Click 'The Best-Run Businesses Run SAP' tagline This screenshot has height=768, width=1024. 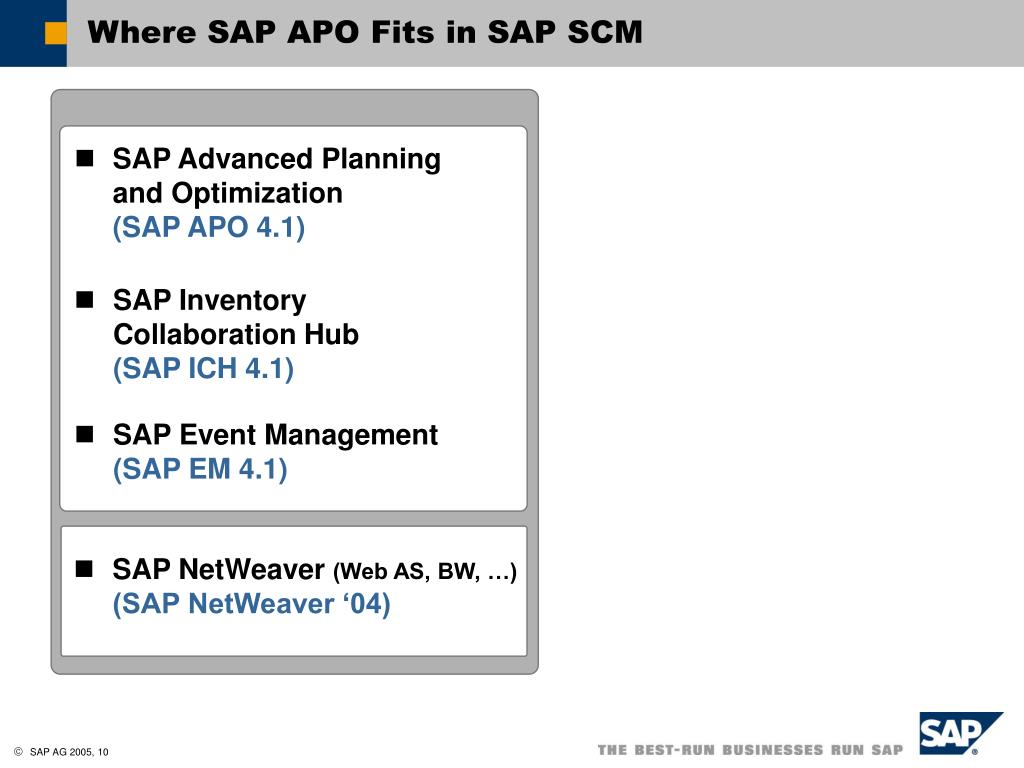(750, 750)
